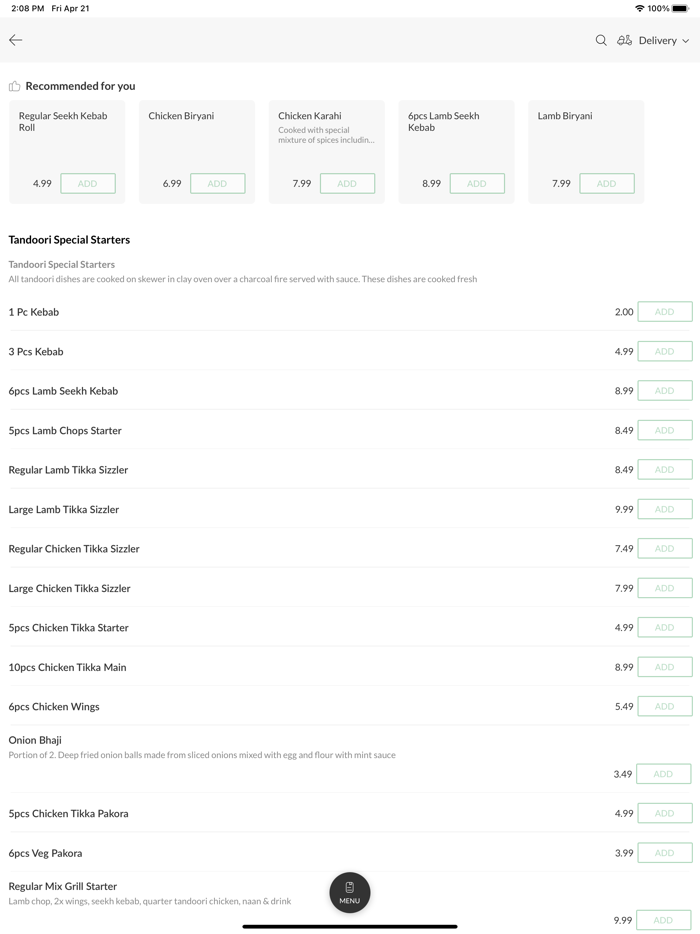Add 1 Pc Kebab to order
The width and height of the screenshot is (700, 934).
(665, 312)
